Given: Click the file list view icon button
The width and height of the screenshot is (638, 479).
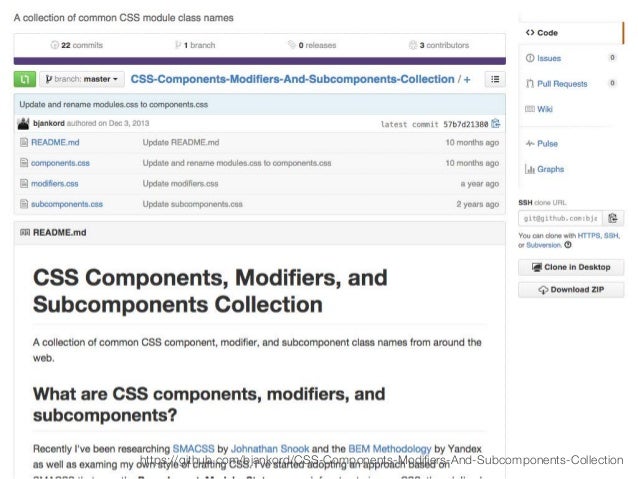Looking at the screenshot, I should coord(495,79).
